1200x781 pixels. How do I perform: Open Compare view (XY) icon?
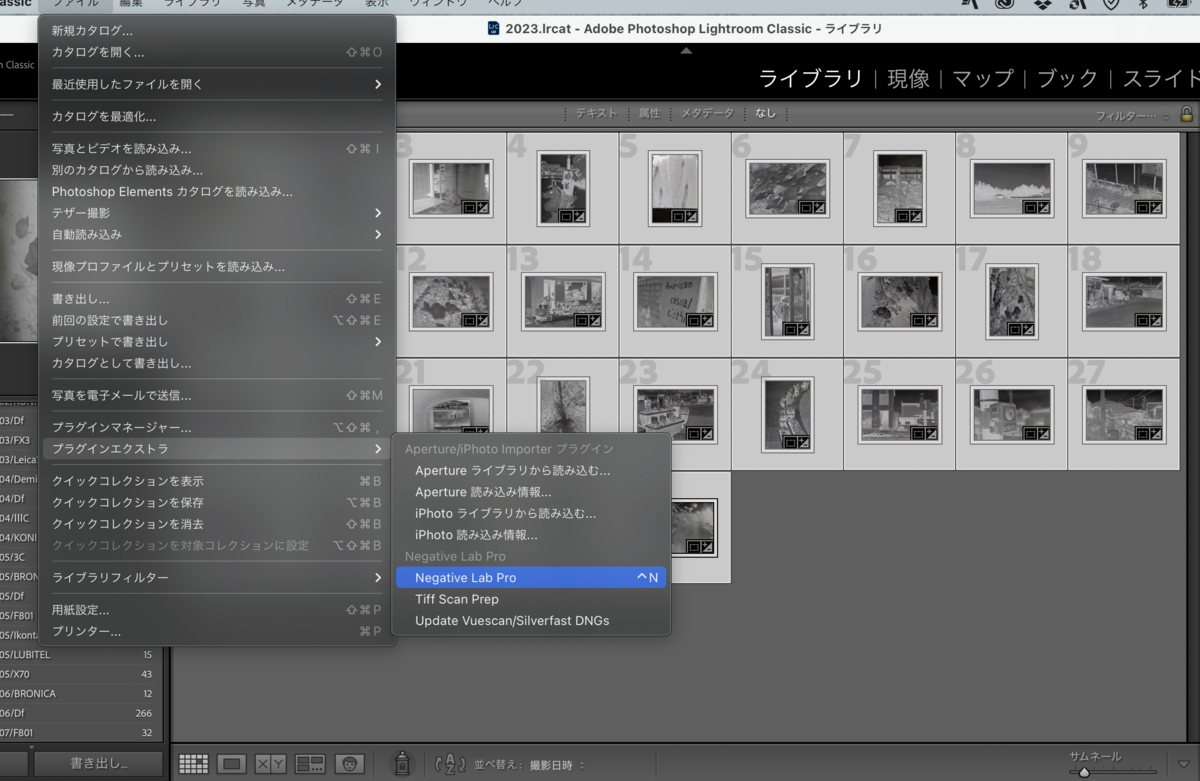(270, 764)
